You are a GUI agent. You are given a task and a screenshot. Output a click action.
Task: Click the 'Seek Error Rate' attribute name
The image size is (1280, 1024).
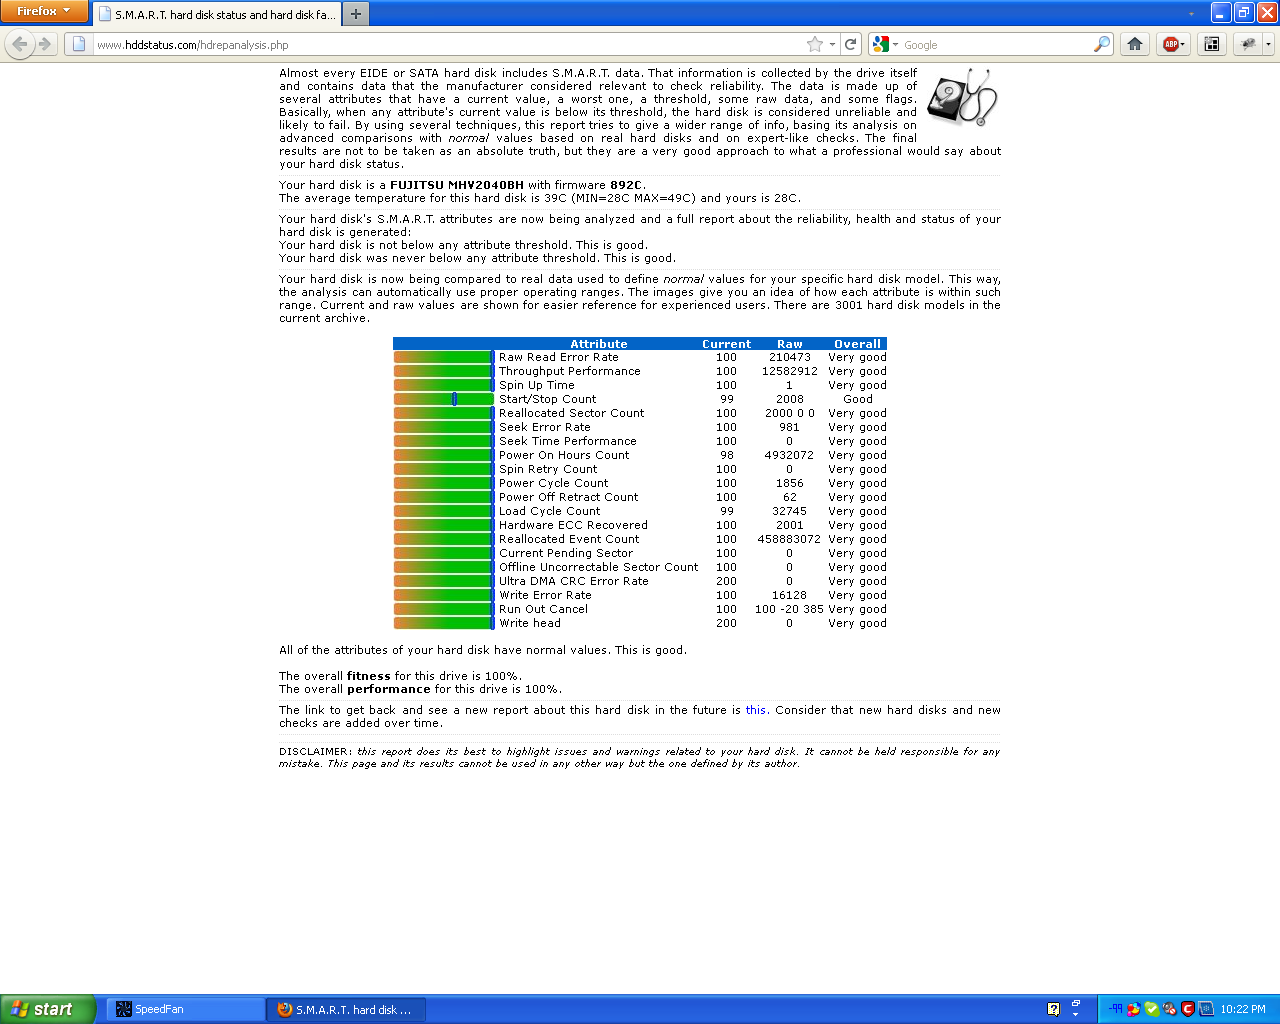tap(545, 427)
